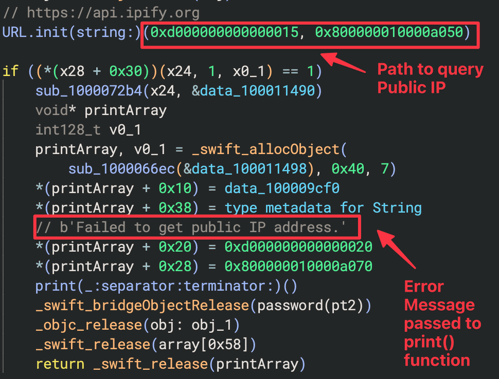Click the void* printArray variable declaration
The width and height of the screenshot is (499, 379).
tap(101, 111)
